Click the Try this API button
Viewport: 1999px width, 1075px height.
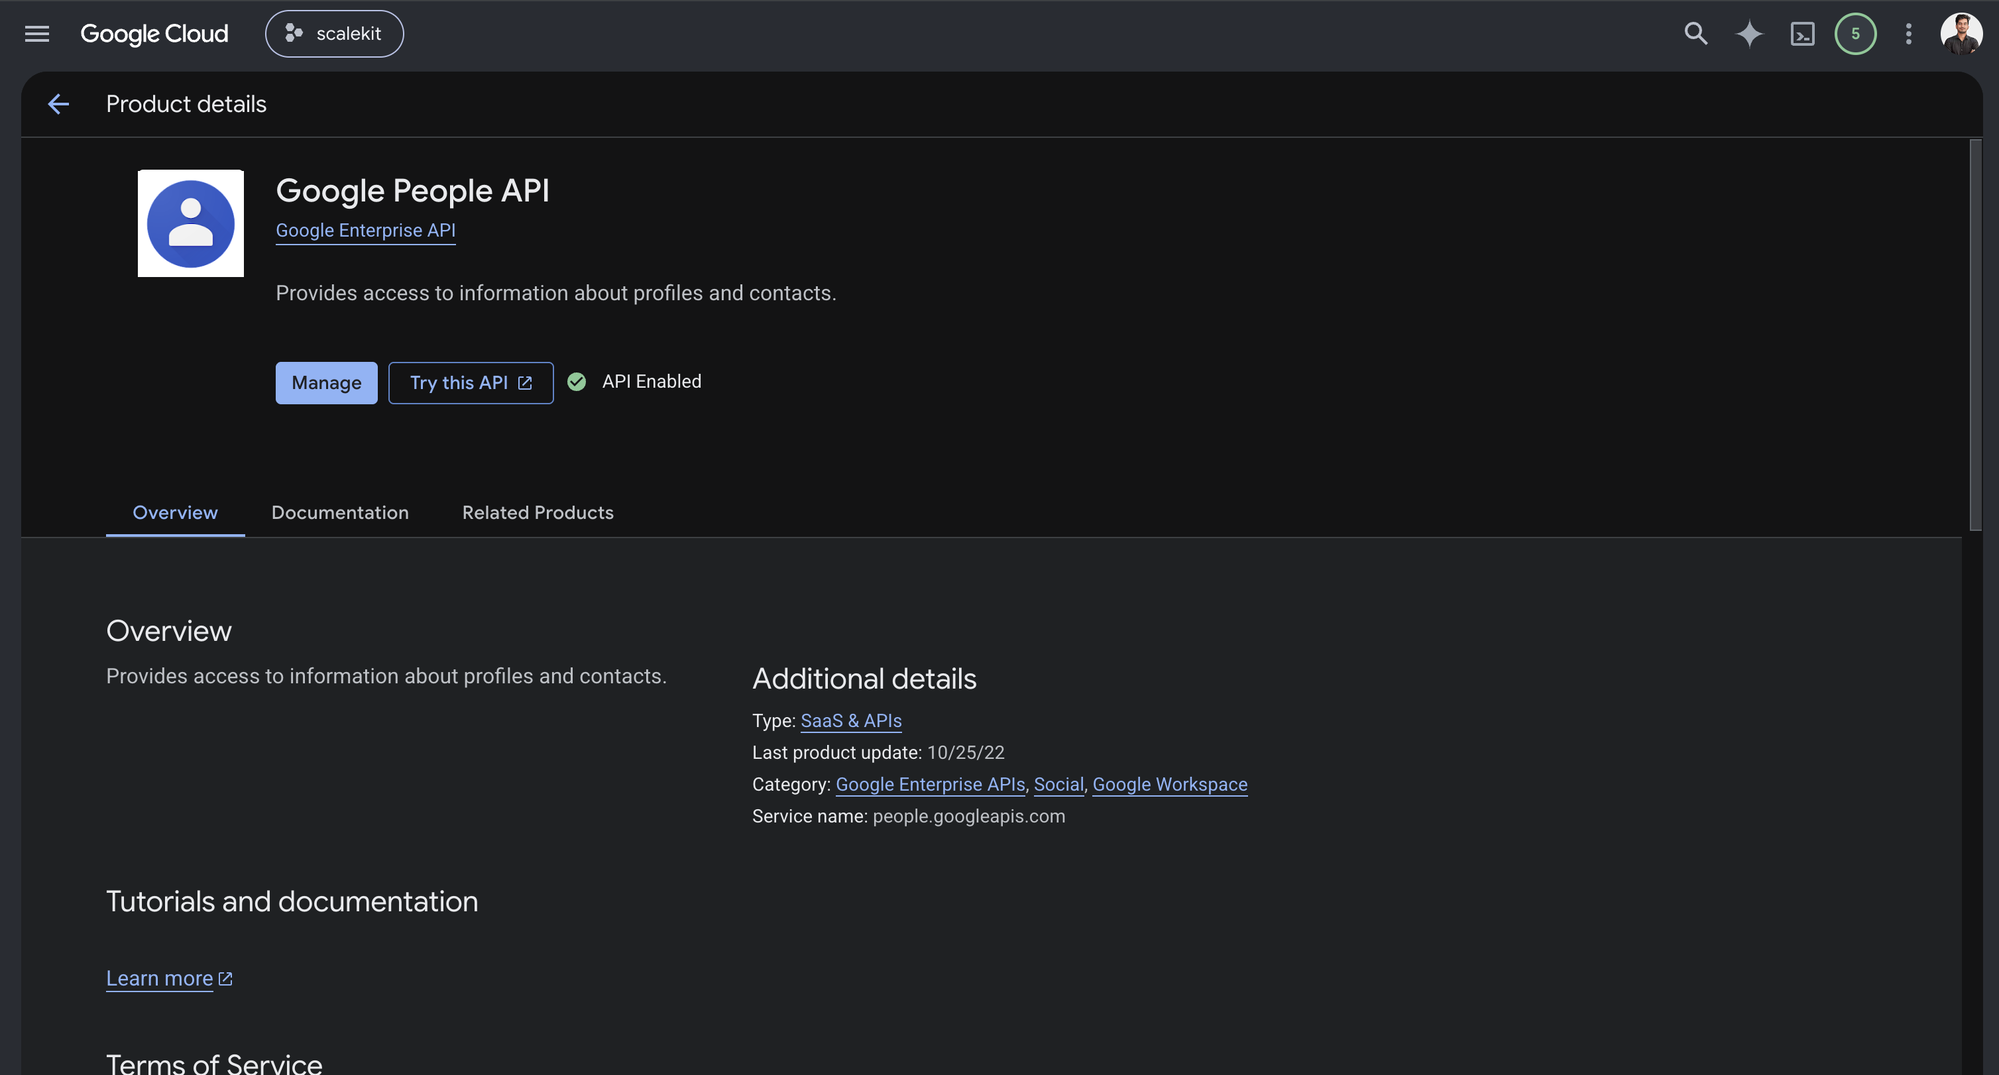(471, 383)
